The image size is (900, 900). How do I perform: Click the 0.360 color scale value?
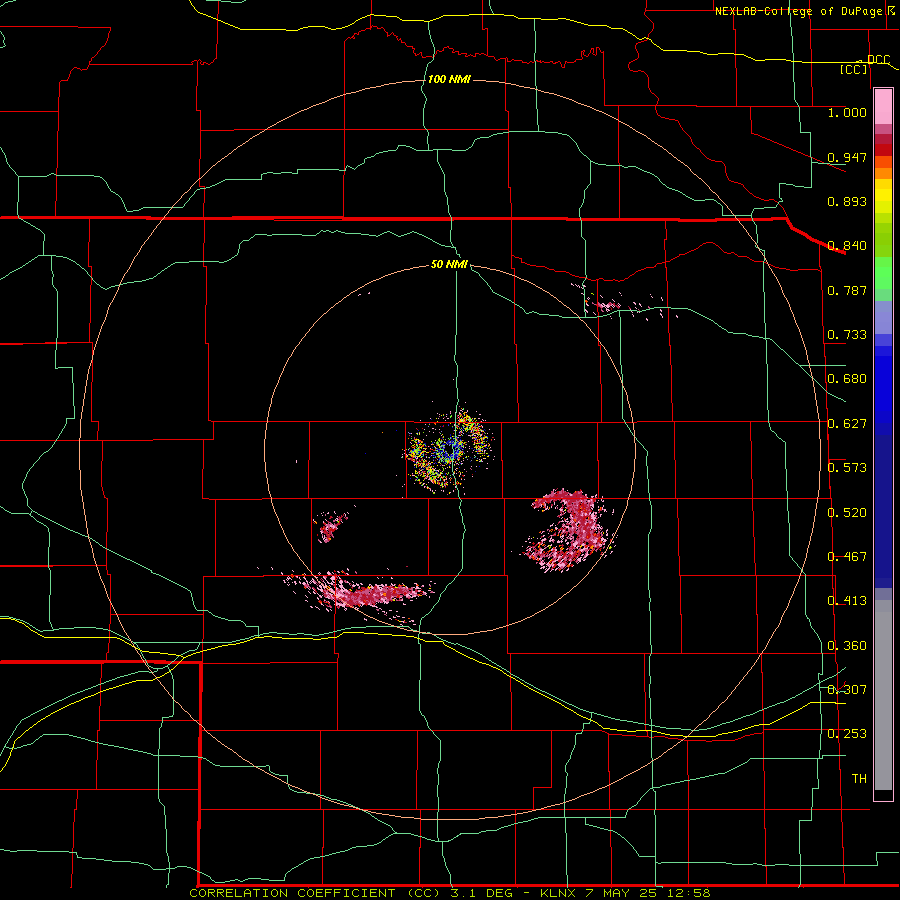point(847,646)
